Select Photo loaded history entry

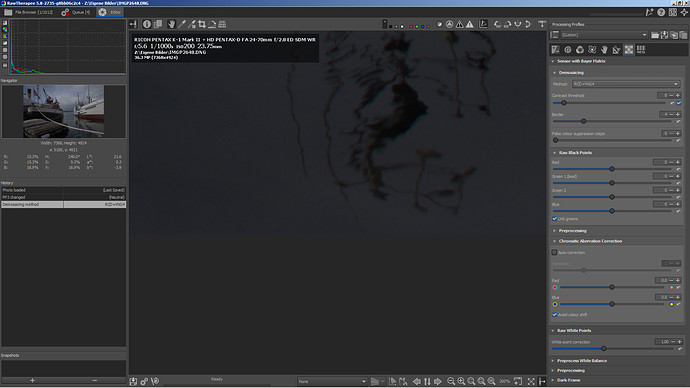[x=63, y=190]
